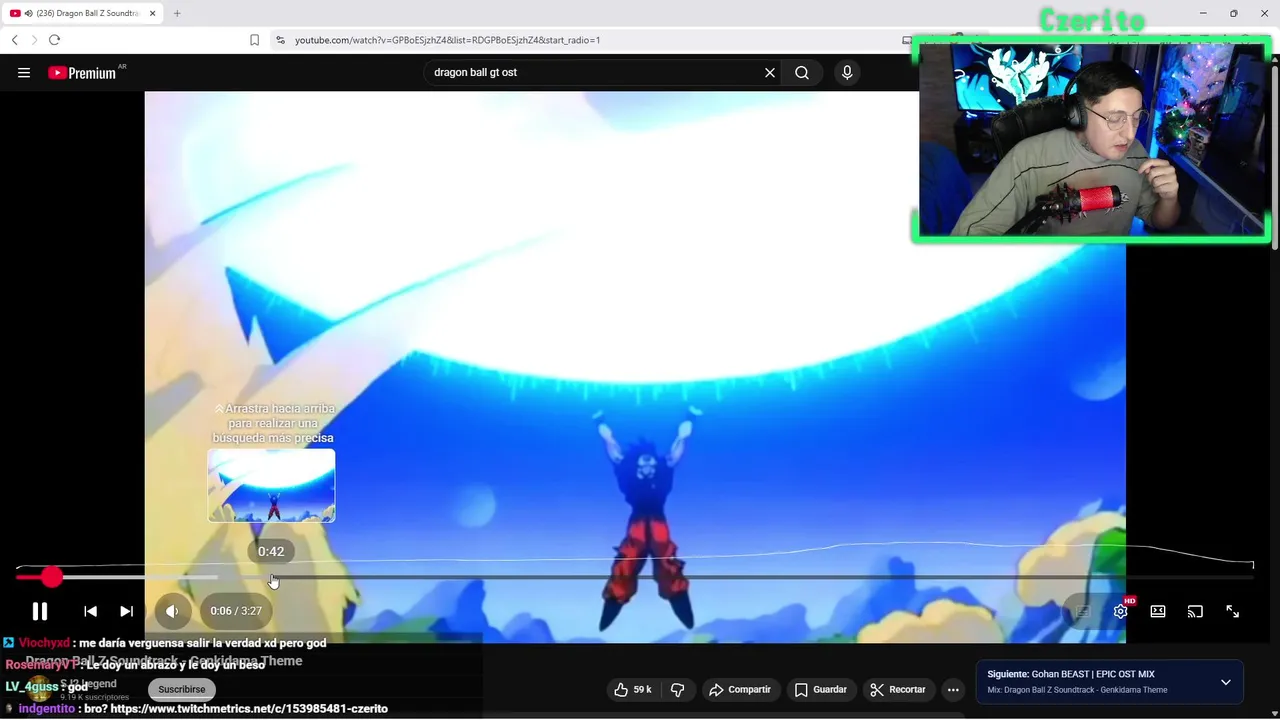
Task: Close the Dragon Ball Z Soundtrack tab
Action: (x=152, y=13)
